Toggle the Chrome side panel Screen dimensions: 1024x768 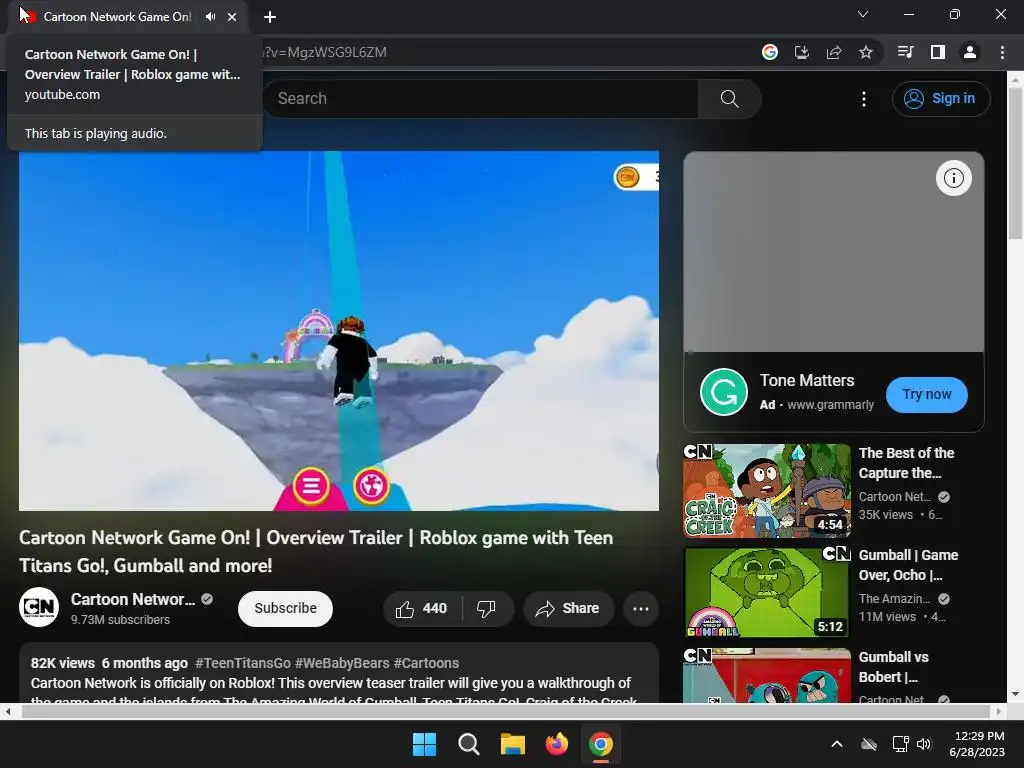tap(938, 52)
